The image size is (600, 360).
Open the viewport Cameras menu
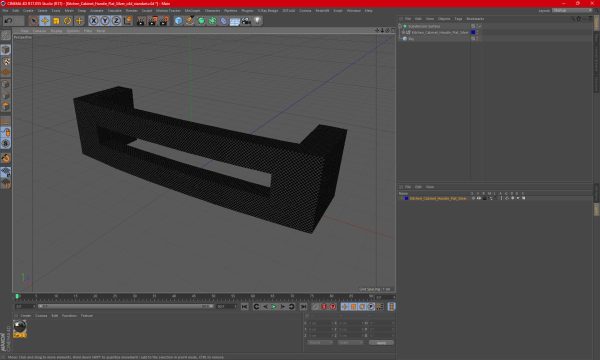[39, 31]
